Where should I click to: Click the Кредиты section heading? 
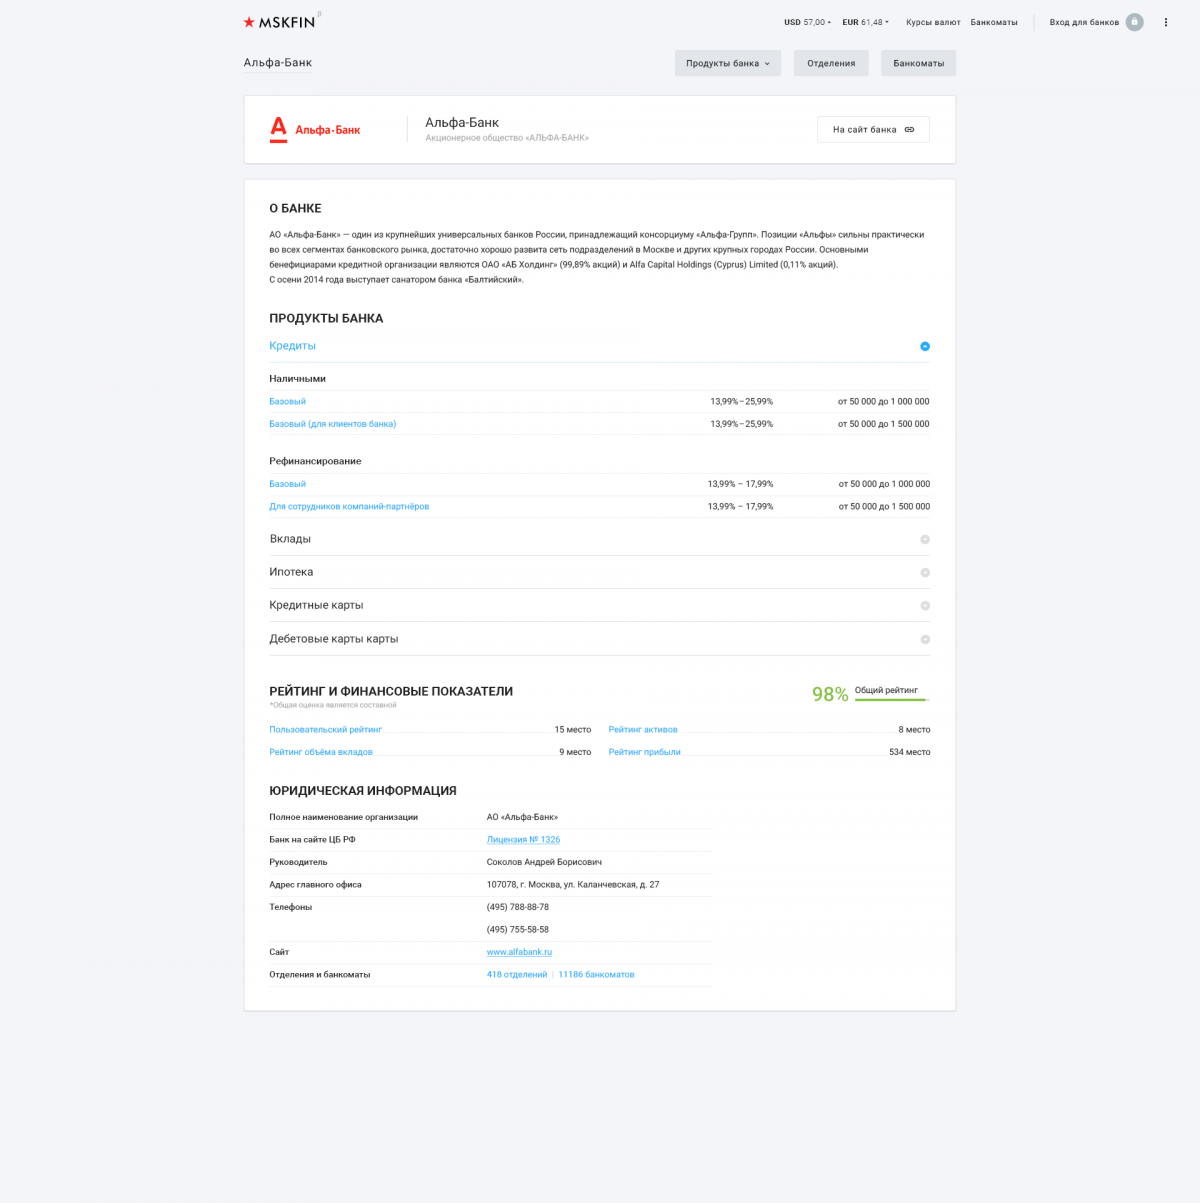[292, 346]
